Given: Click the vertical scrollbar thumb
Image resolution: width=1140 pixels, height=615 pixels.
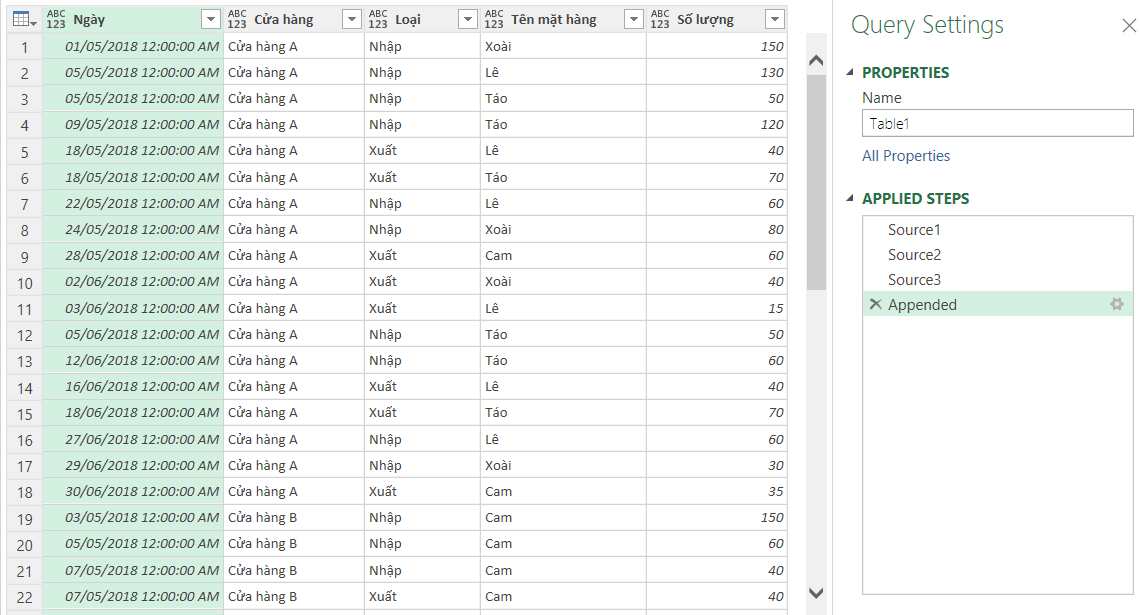Looking at the screenshot, I should (816, 182).
